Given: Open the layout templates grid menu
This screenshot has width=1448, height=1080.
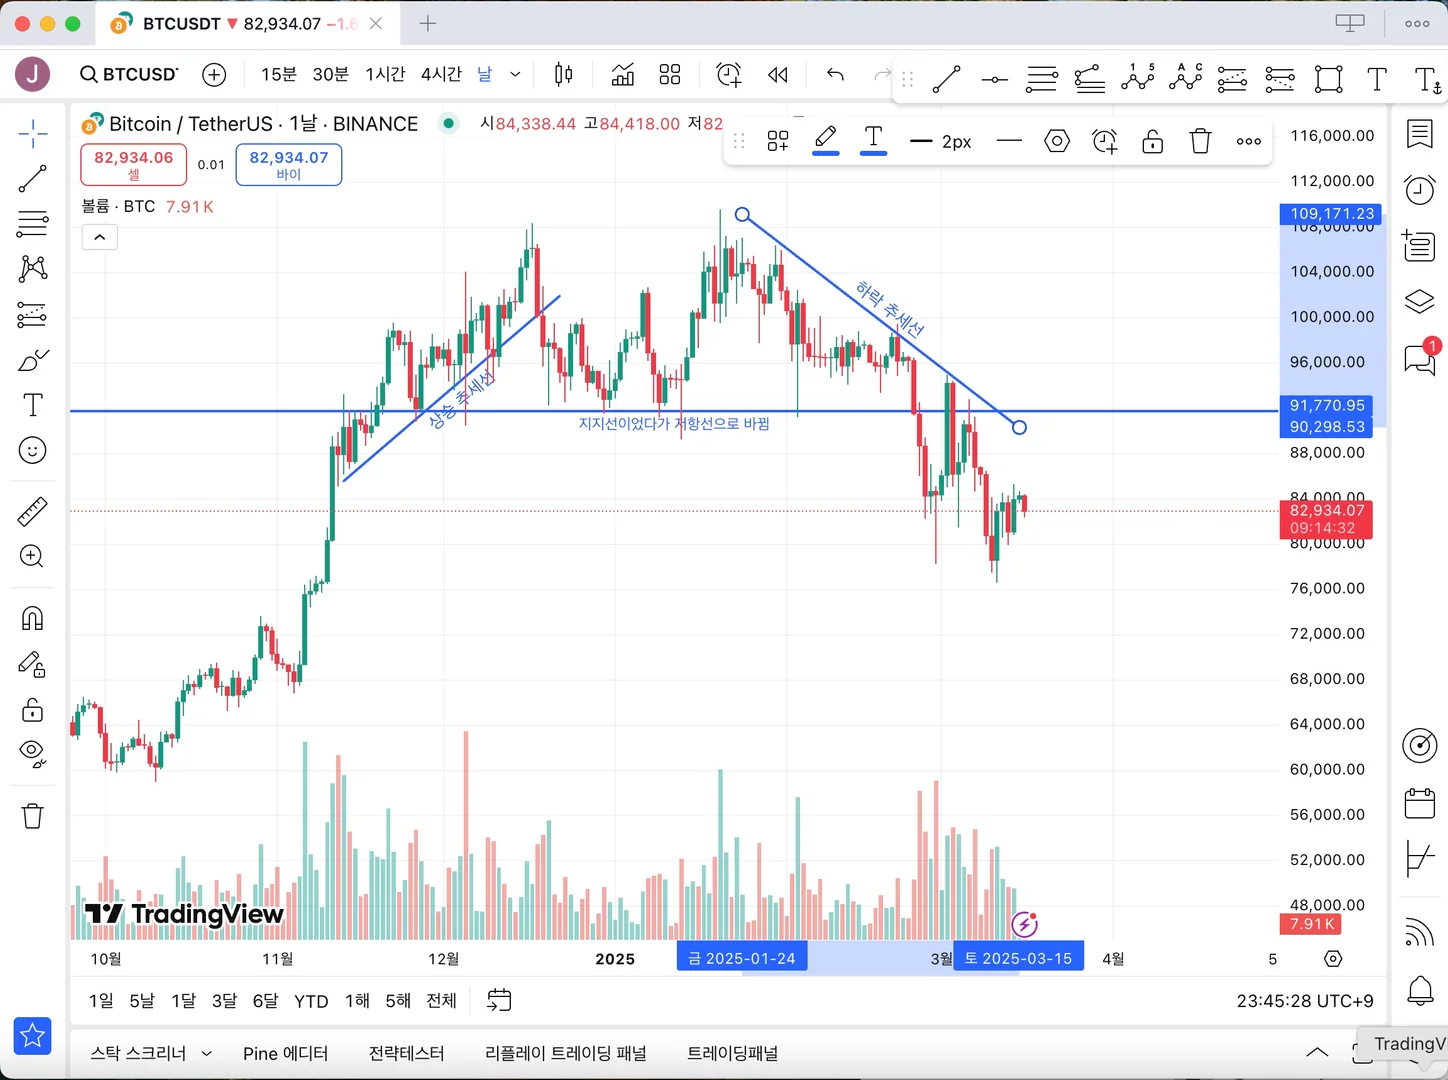Looking at the screenshot, I should coord(670,75).
